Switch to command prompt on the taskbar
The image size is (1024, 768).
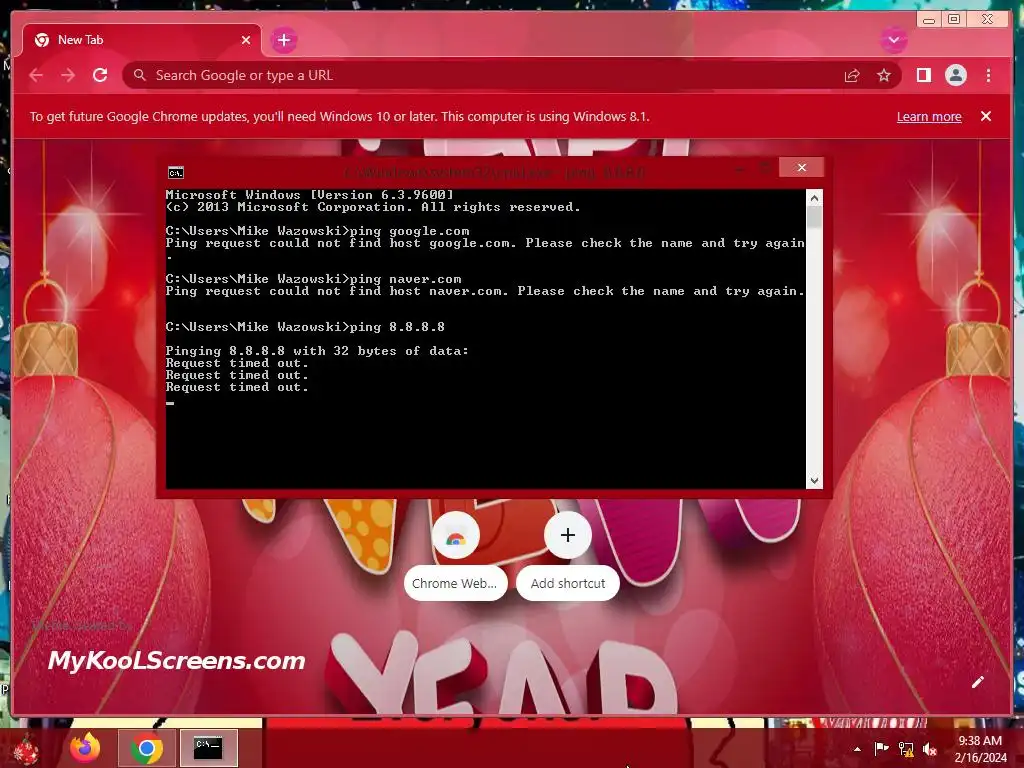[x=208, y=748]
